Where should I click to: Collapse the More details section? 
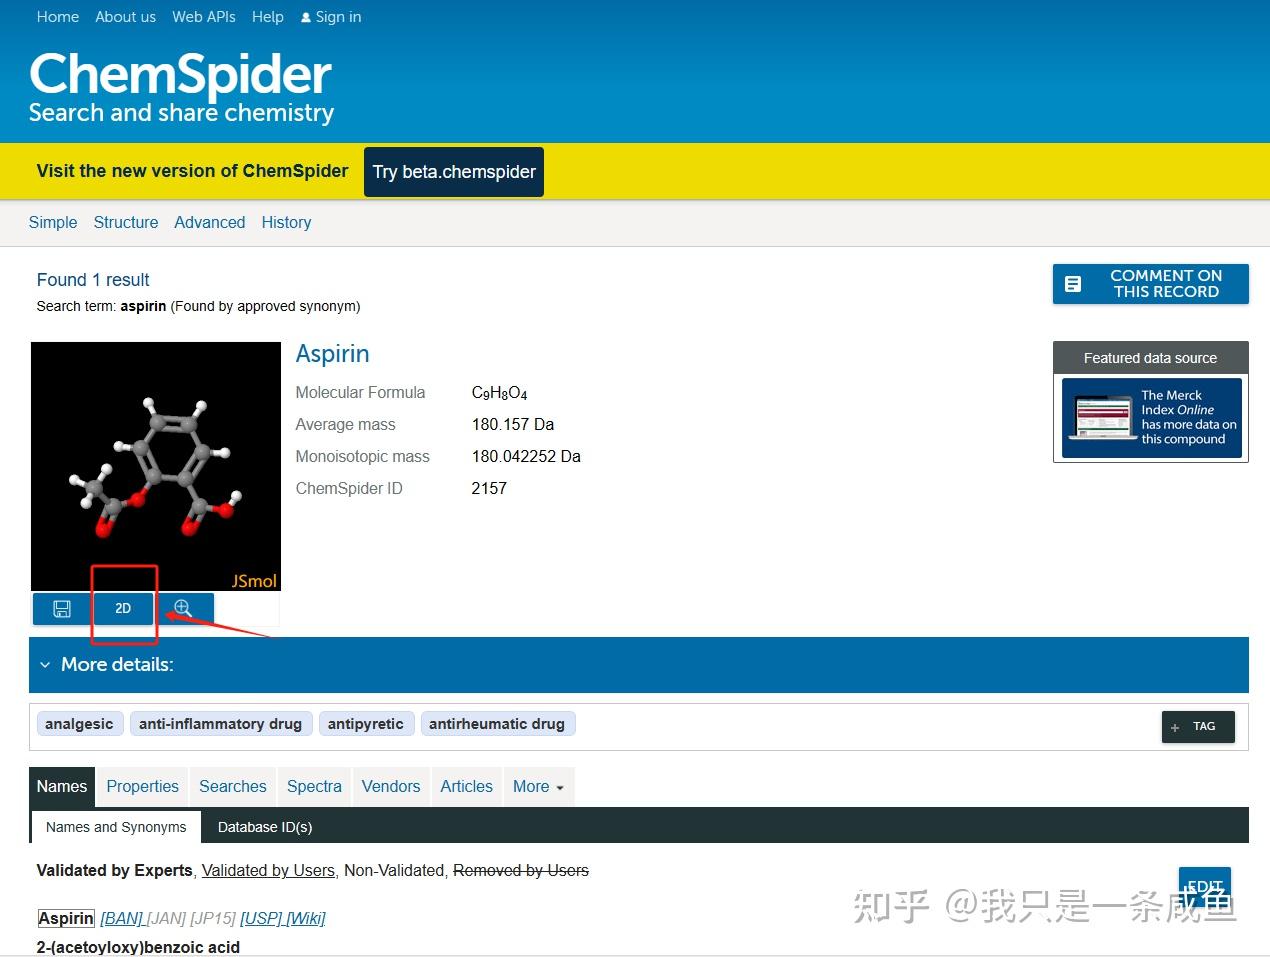pyautogui.click(x=44, y=664)
